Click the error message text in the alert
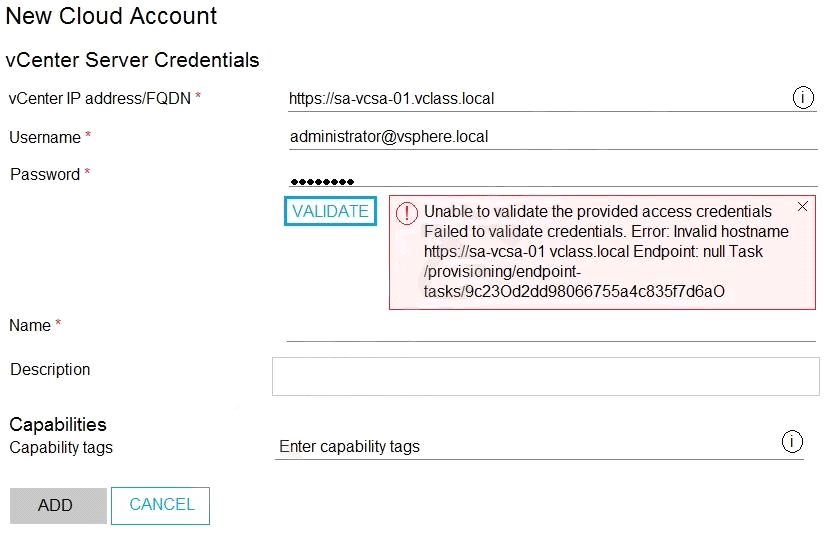 tap(600, 251)
